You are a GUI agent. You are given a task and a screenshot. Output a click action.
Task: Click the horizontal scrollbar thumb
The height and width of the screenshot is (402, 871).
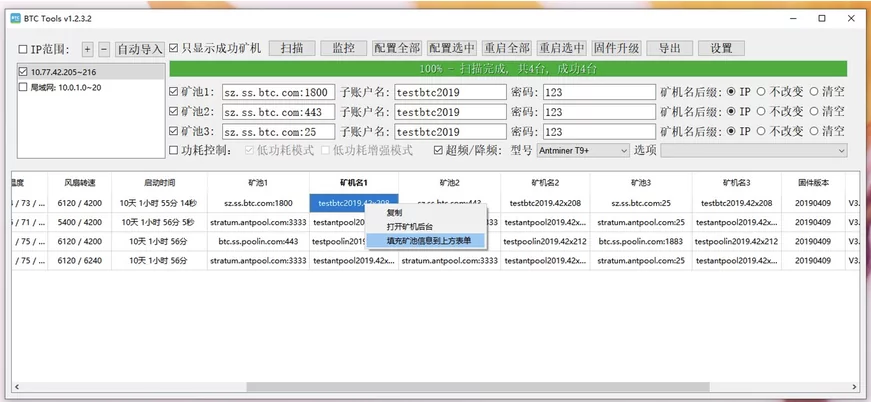(x=478, y=386)
